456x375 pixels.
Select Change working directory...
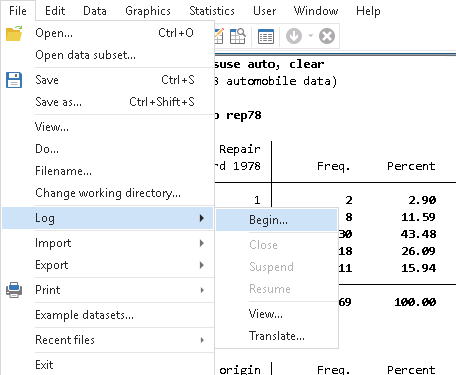(x=108, y=193)
